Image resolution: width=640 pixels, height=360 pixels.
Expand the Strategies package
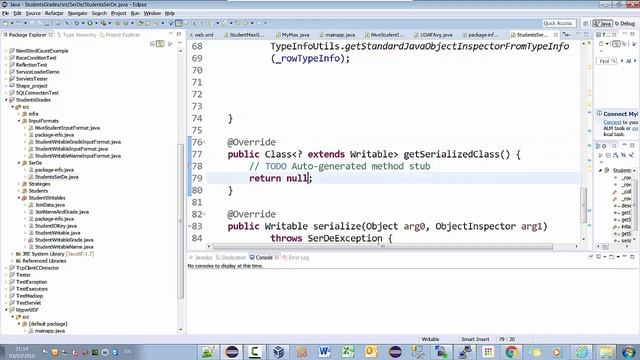tap(19, 184)
